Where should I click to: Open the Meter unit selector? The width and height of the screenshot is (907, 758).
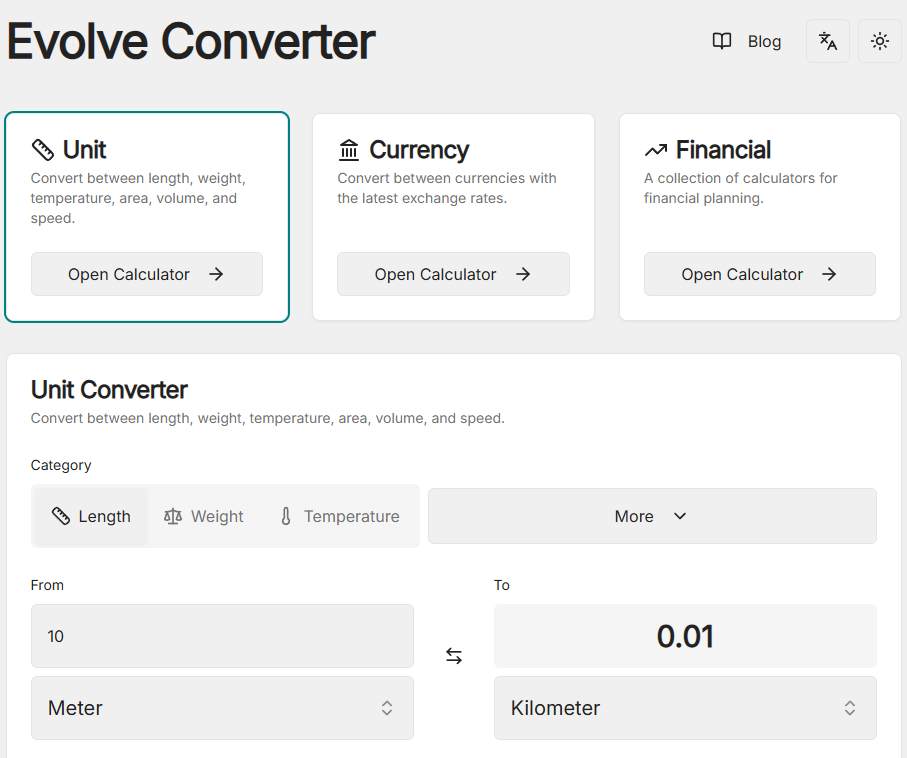[x=221, y=708]
